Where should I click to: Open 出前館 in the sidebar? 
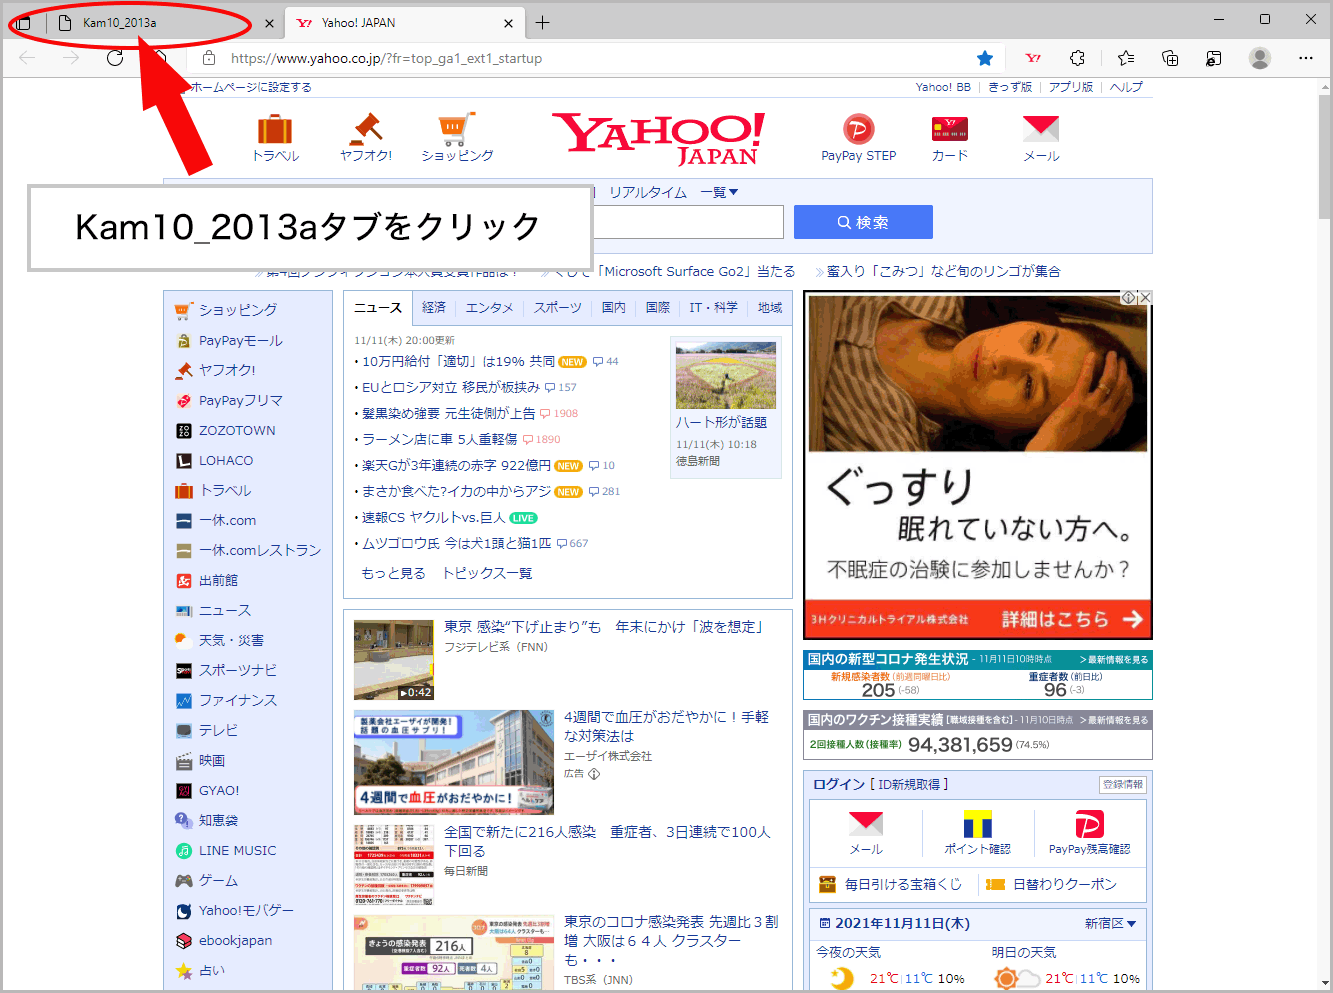tap(218, 581)
